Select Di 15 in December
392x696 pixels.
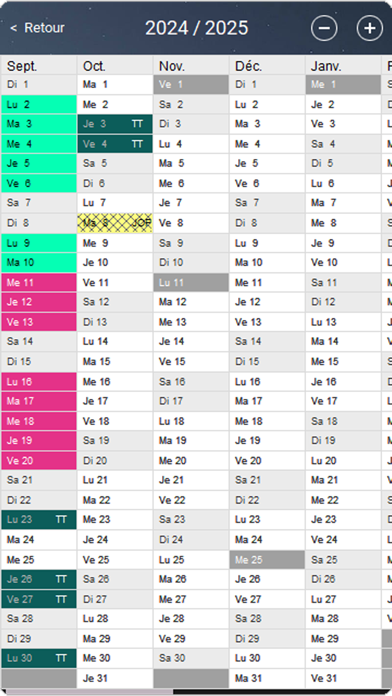pyautogui.click(x=267, y=361)
